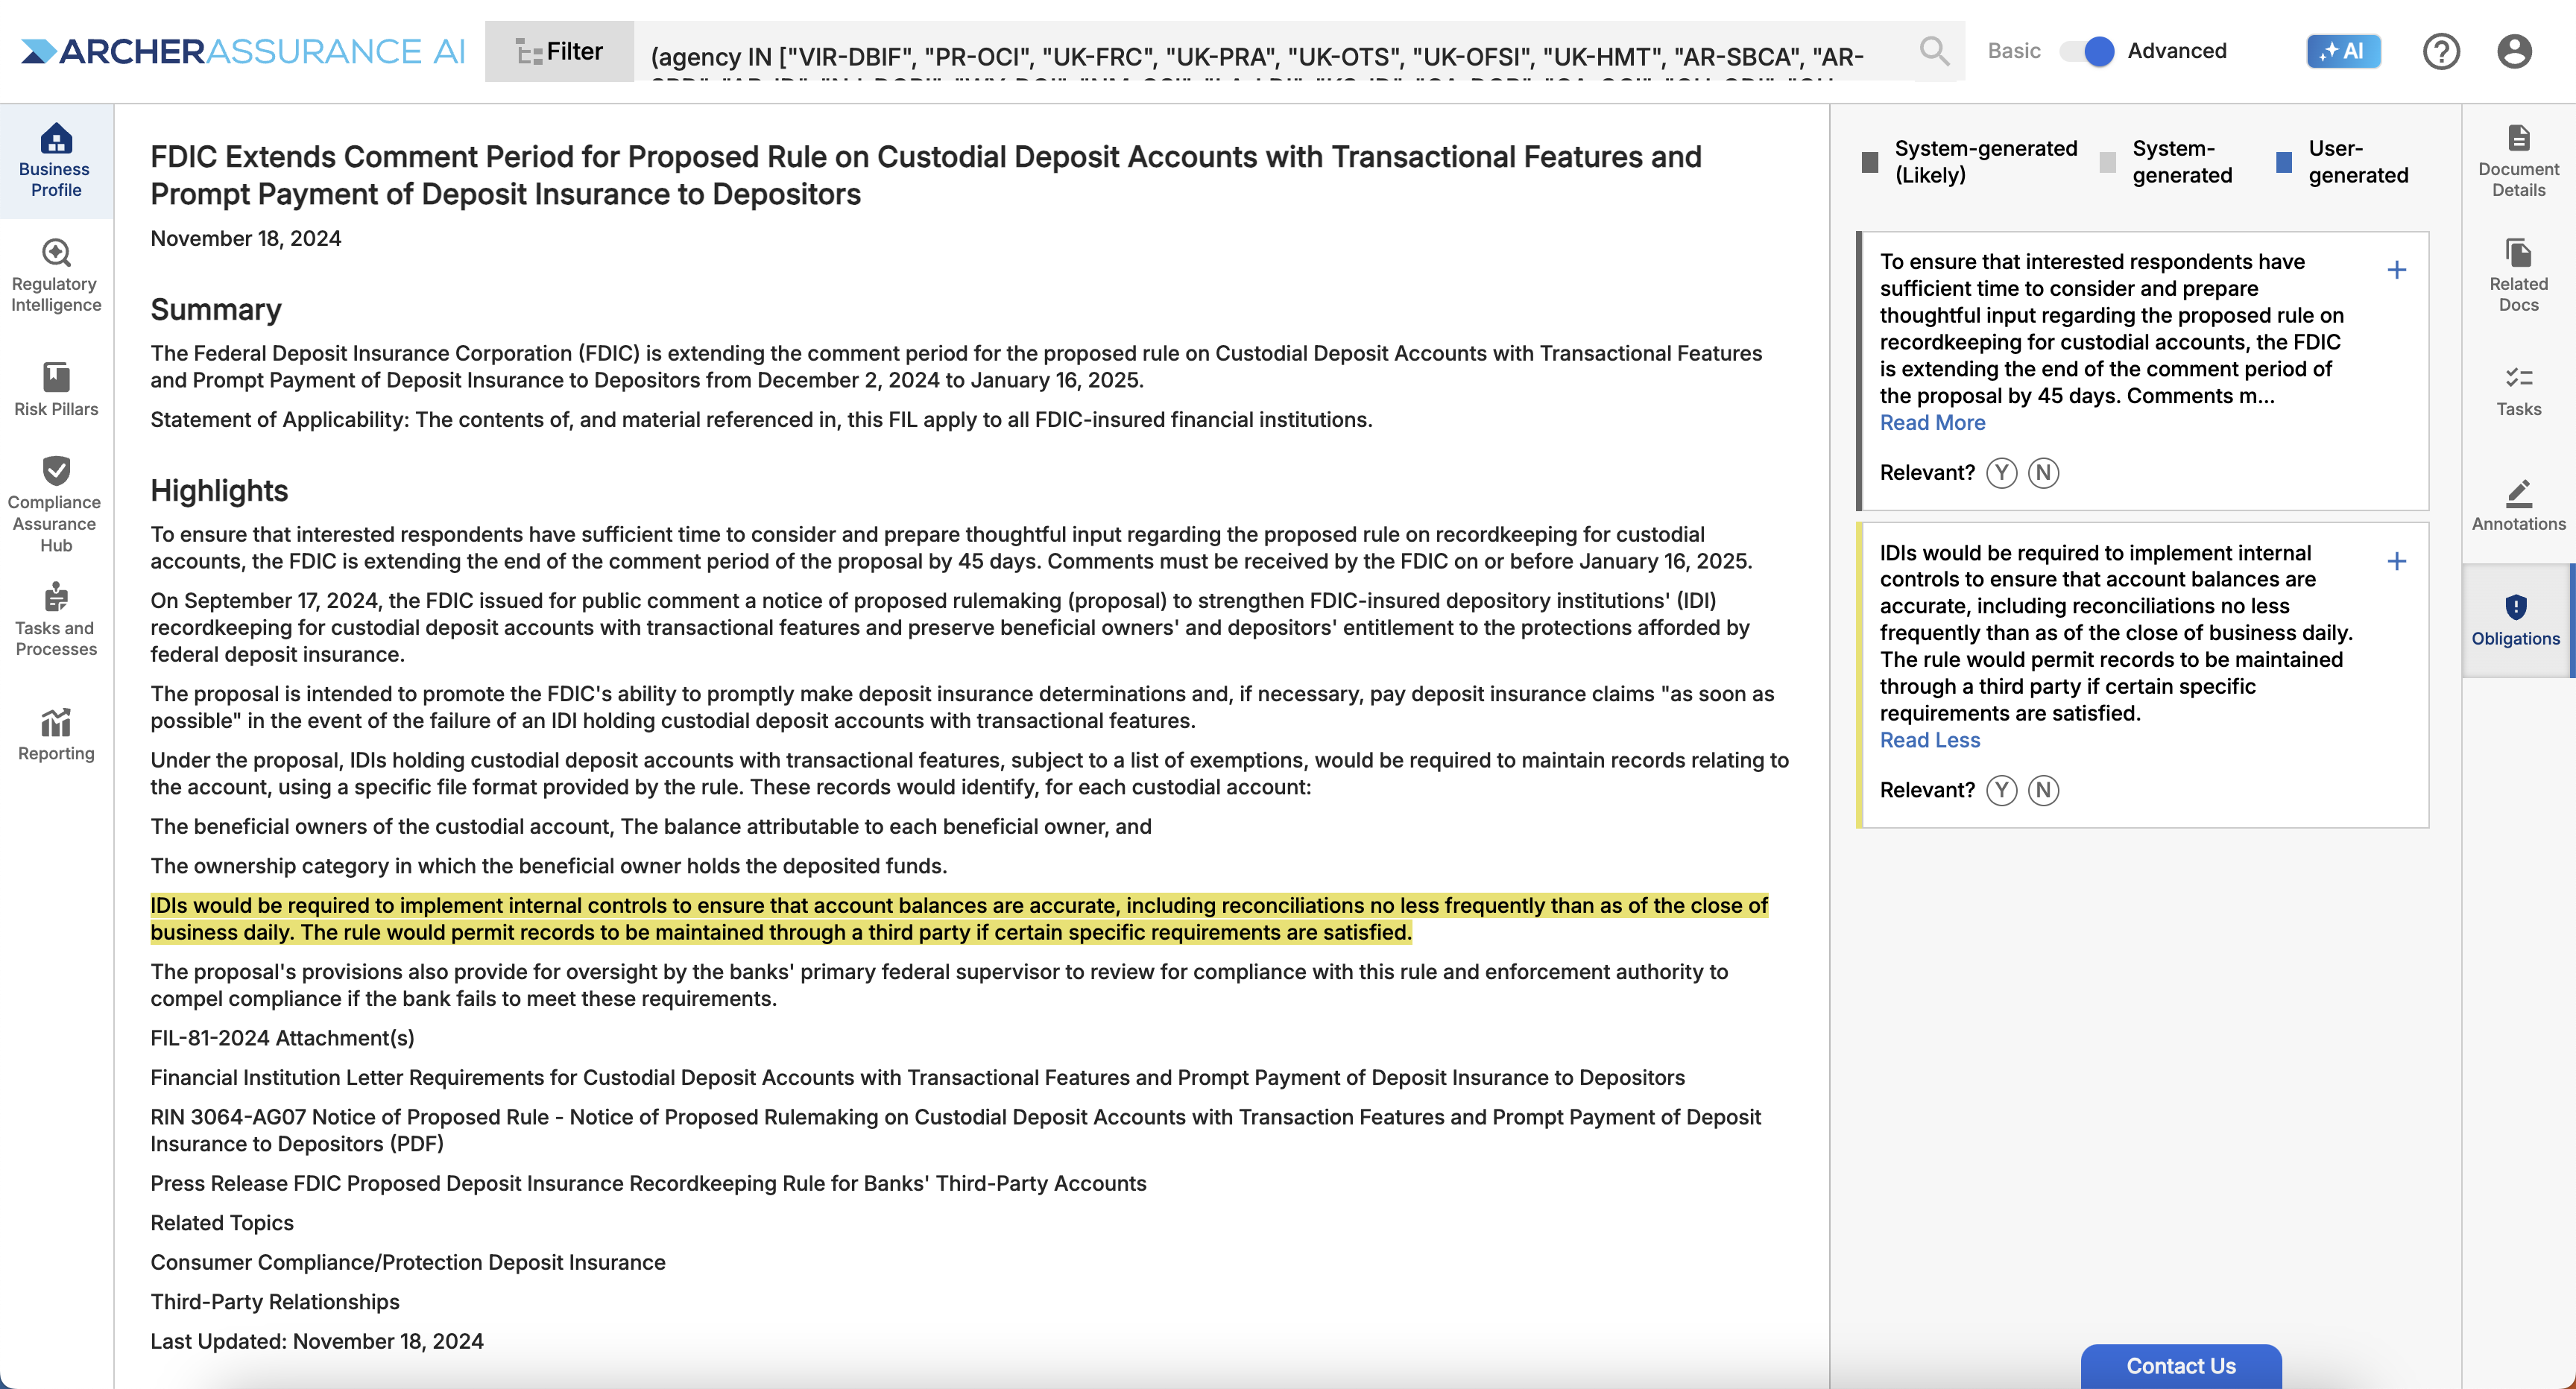The height and width of the screenshot is (1389, 2576).
Task: Click the Basic mode label
Action: point(2013,51)
